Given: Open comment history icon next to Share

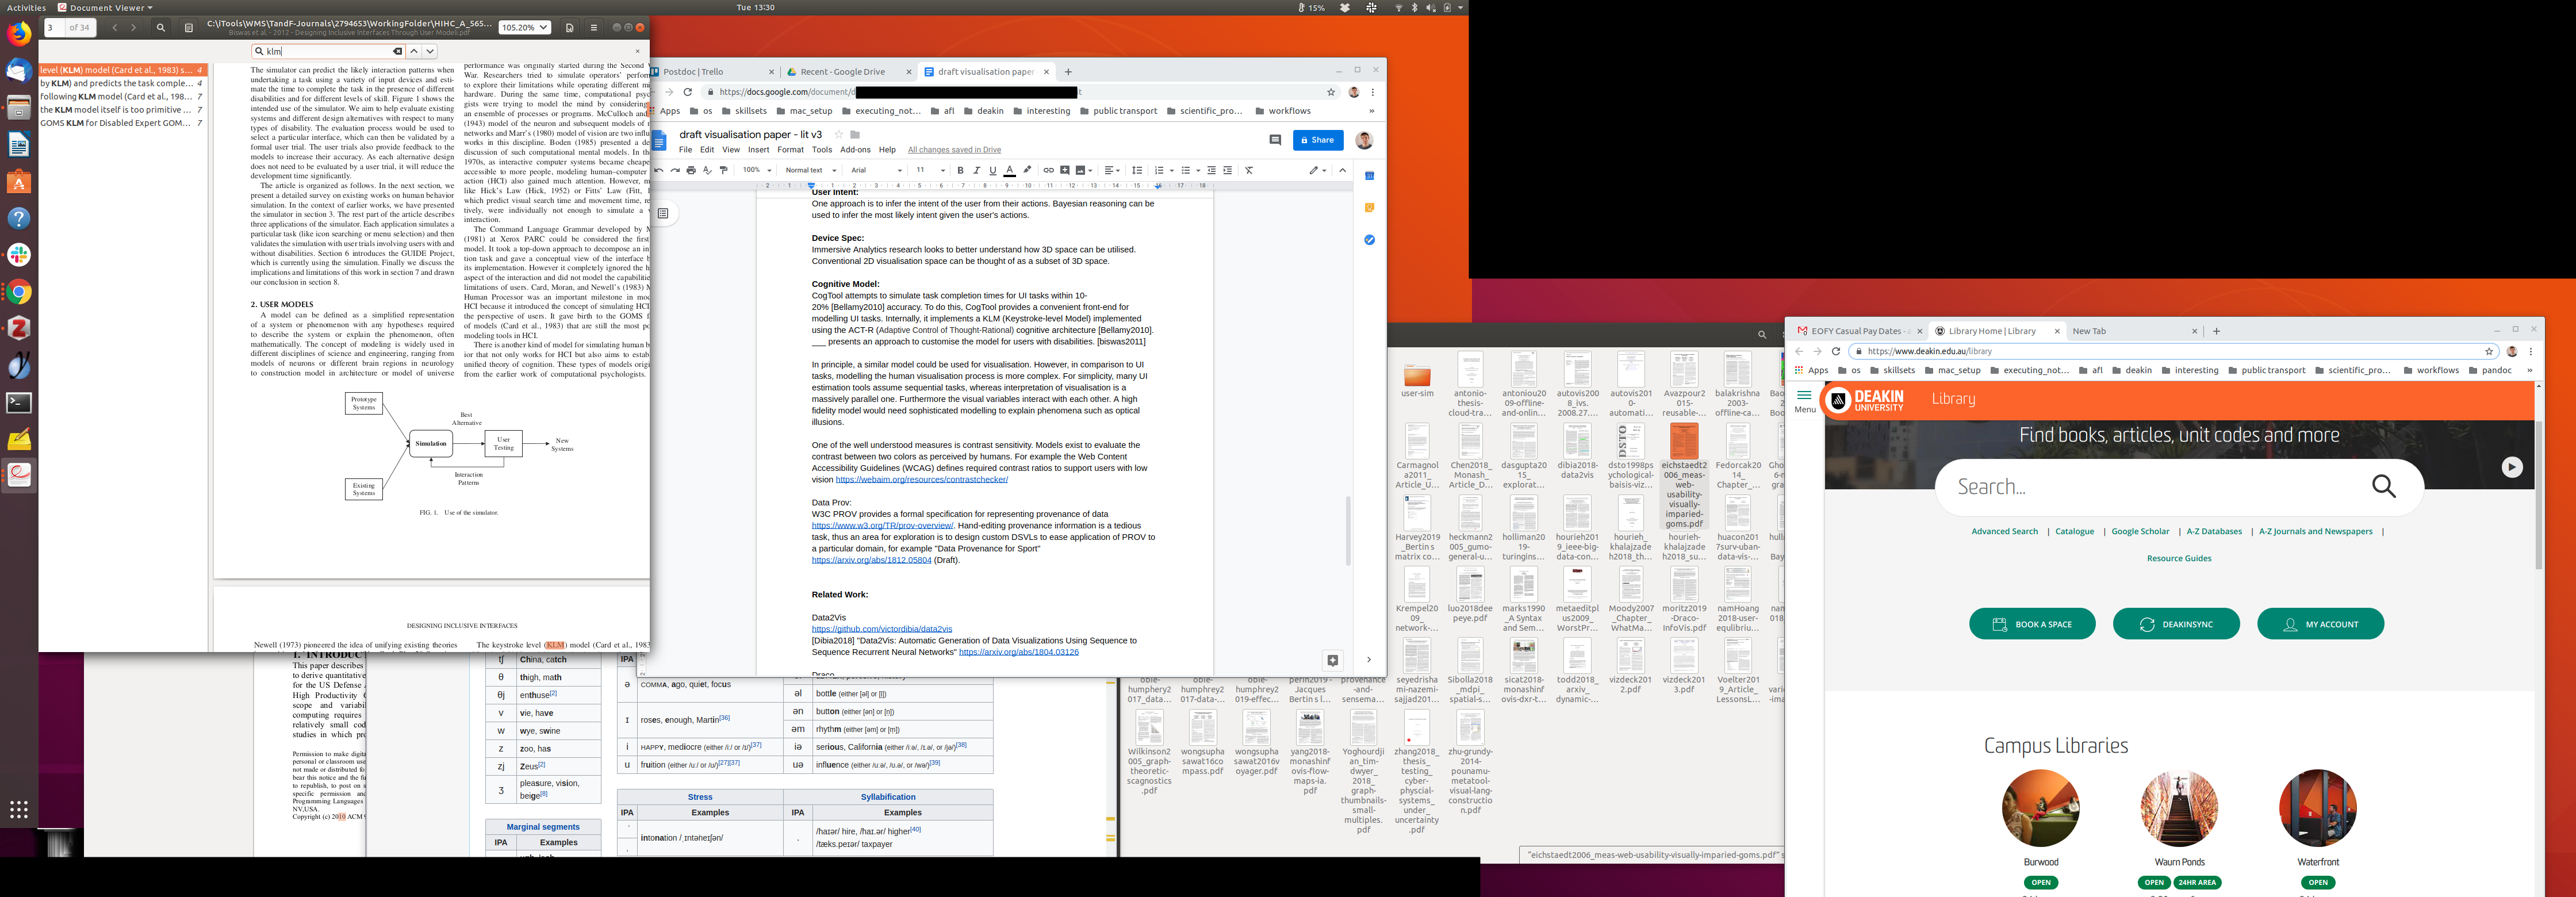Looking at the screenshot, I should pos(1275,140).
